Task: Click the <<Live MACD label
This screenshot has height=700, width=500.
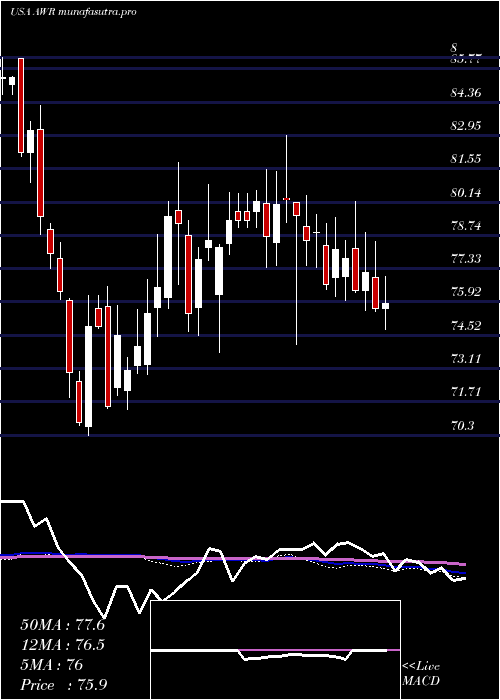Action: (x=421, y=674)
